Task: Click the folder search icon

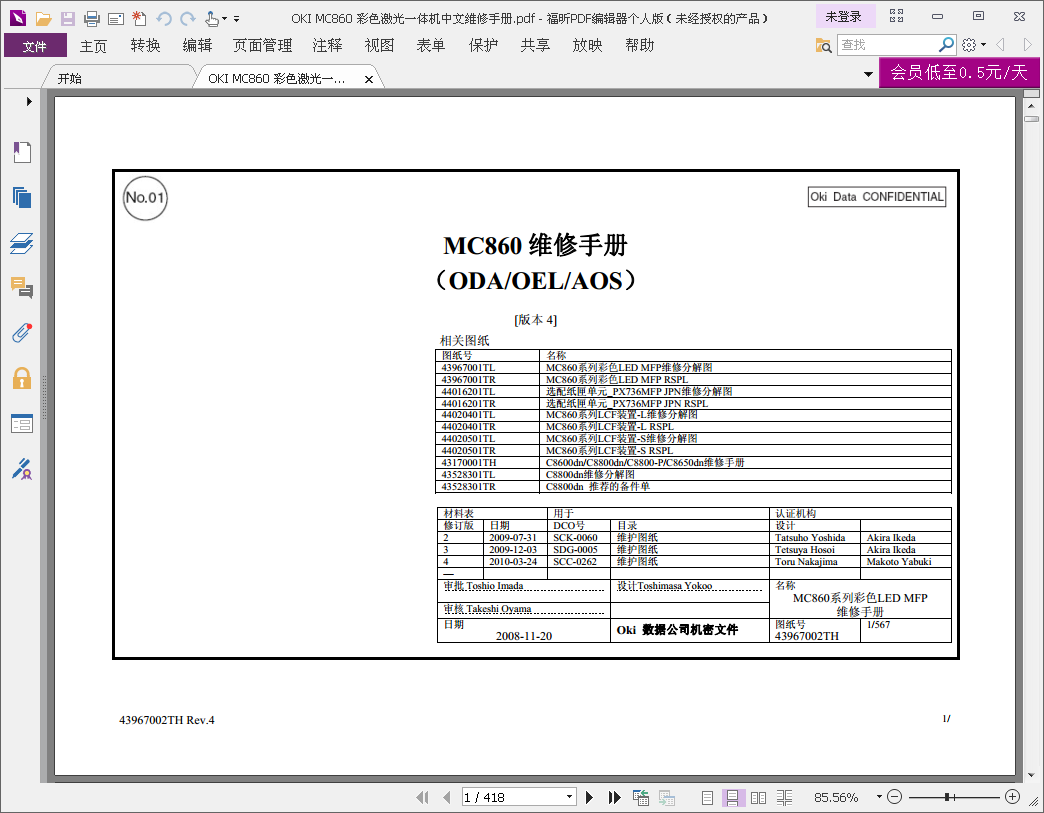Action: coord(824,45)
